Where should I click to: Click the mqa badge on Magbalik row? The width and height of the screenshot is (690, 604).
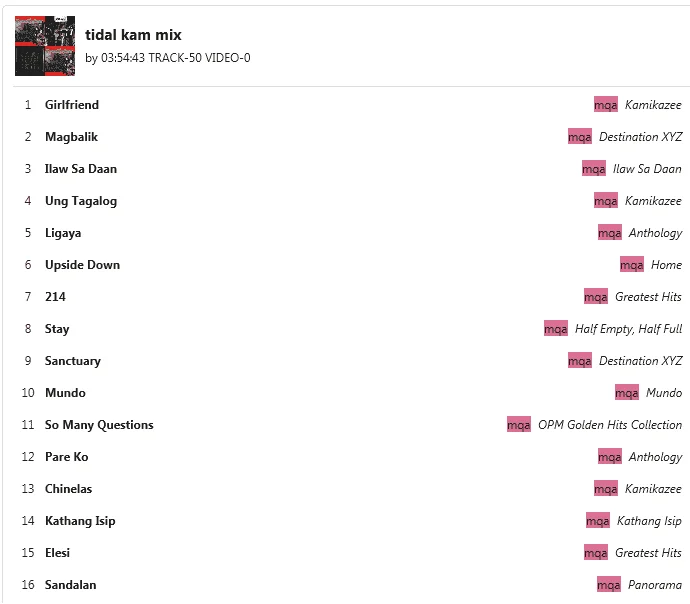tap(580, 137)
